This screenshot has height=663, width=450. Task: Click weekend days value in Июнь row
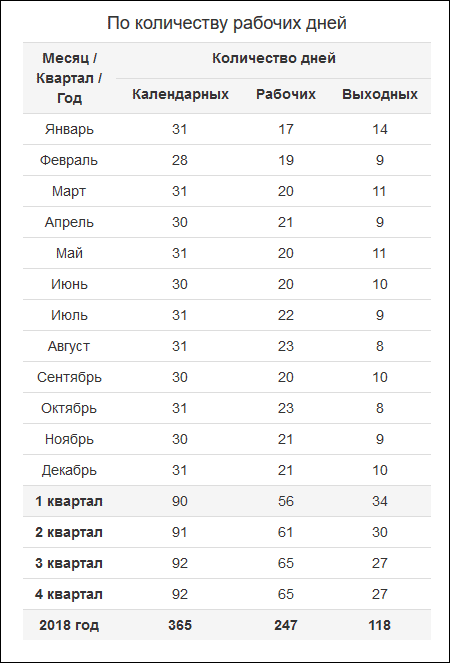click(380, 284)
